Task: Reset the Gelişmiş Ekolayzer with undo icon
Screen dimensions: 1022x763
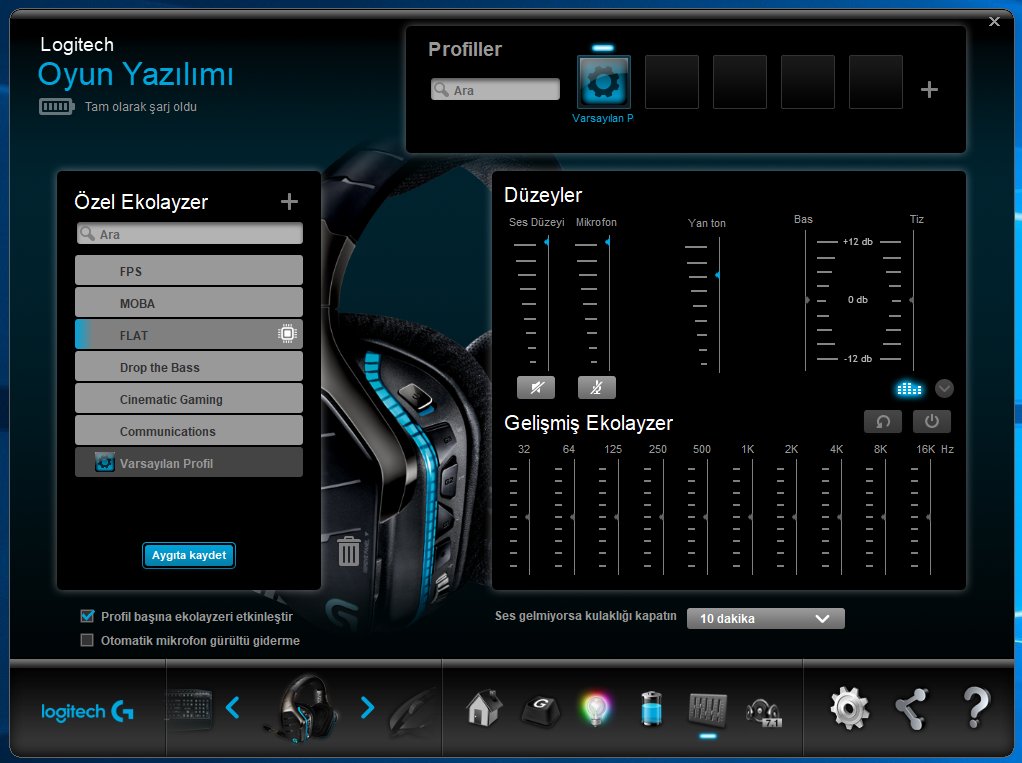Action: pyautogui.click(x=883, y=422)
